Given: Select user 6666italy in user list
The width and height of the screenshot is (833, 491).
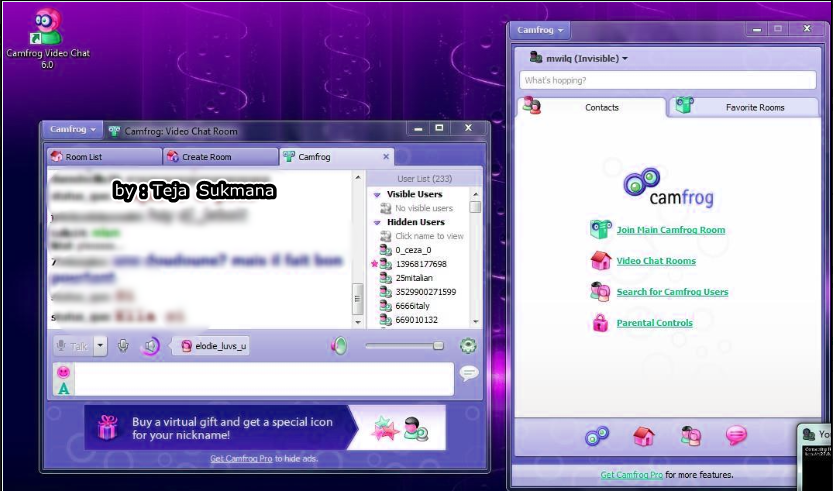Looking at the screenshot, I should (412, 306).
